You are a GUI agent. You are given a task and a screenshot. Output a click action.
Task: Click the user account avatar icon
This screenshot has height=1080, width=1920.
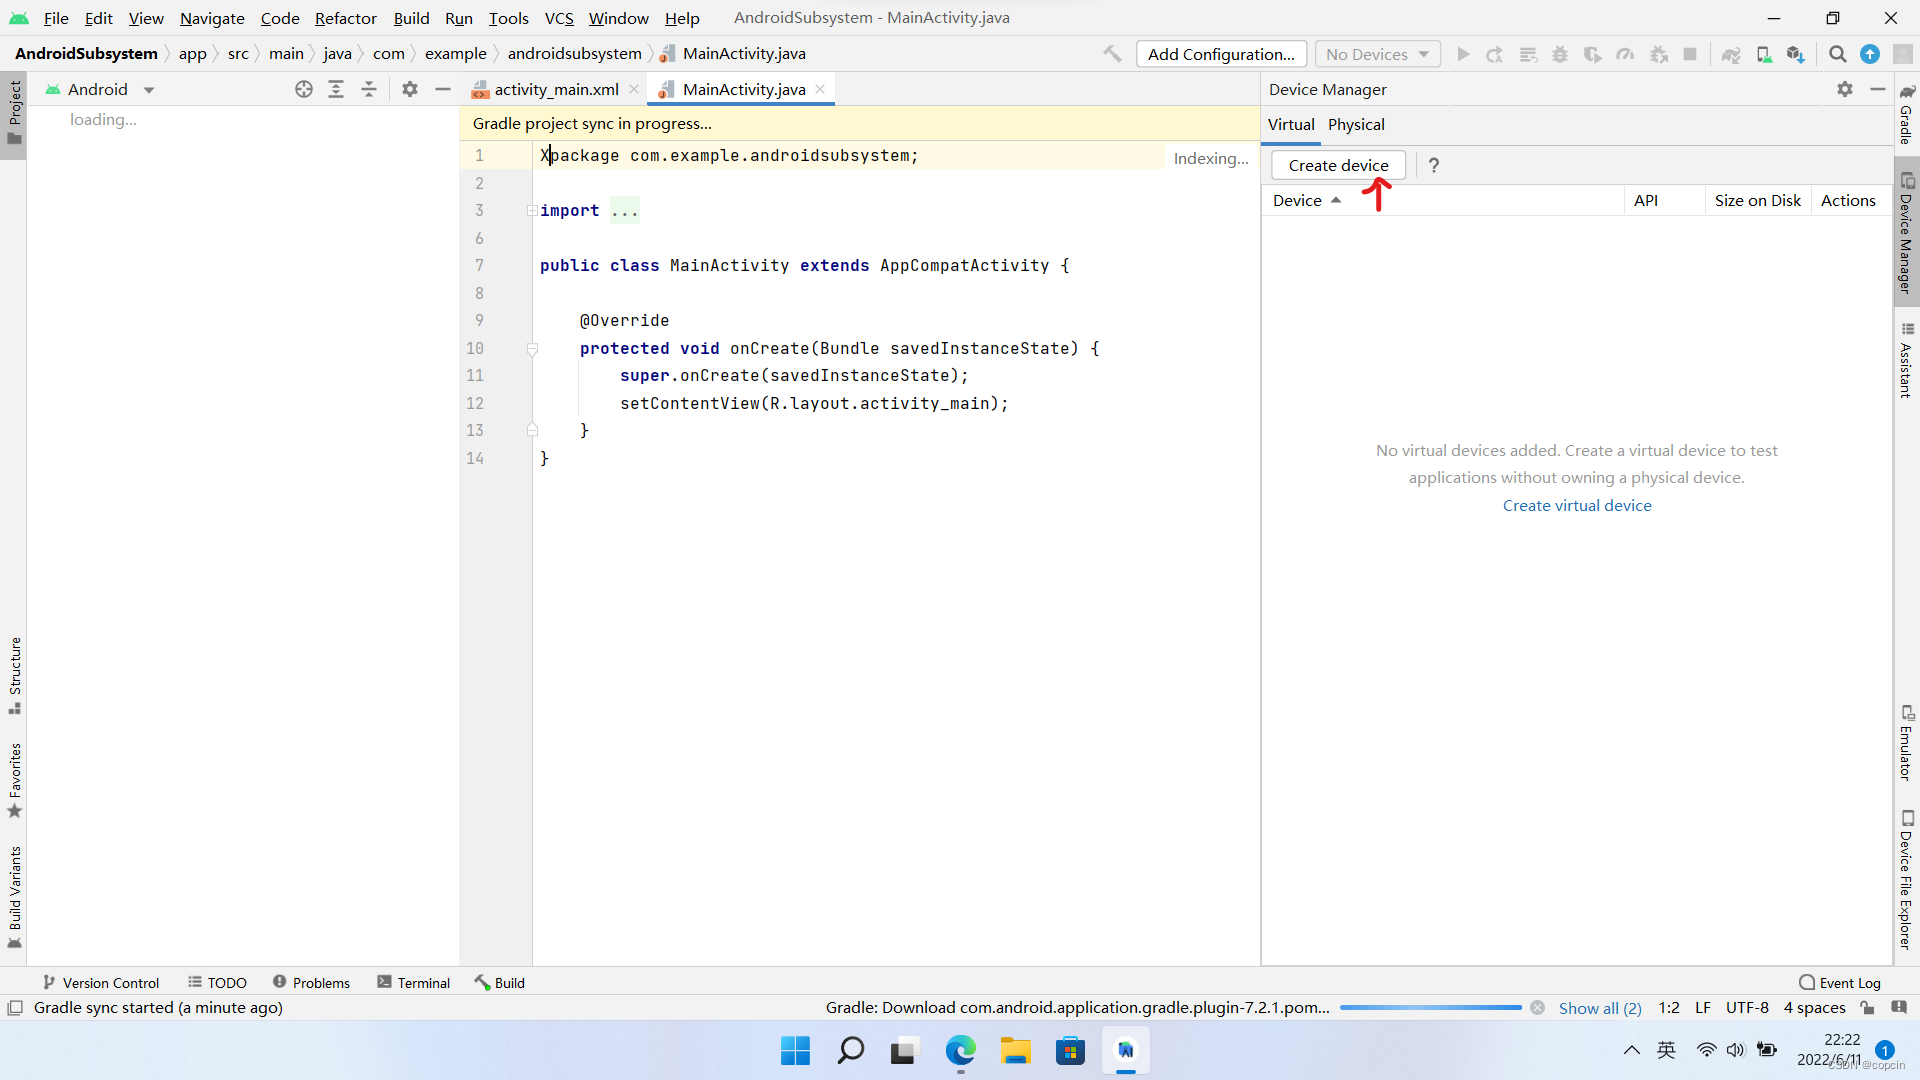click(1903, 54)
